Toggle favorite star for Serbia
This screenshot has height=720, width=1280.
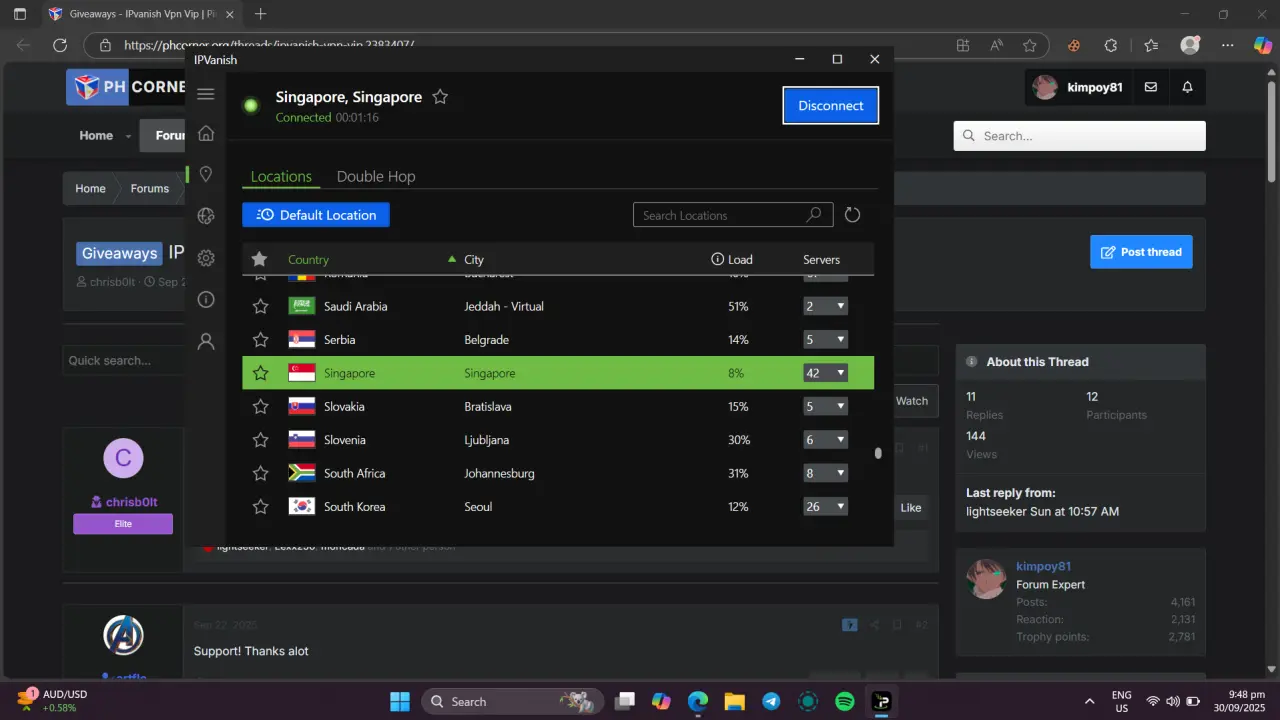(260, 340)
